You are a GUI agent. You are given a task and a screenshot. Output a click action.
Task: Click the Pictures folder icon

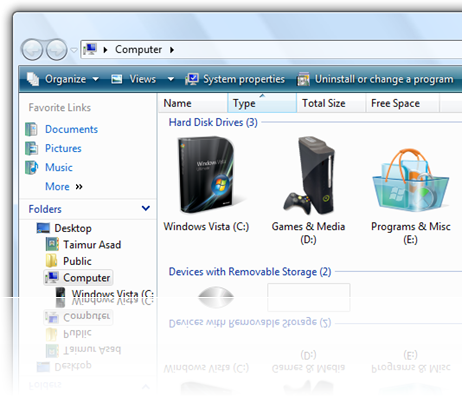point(32,148)
